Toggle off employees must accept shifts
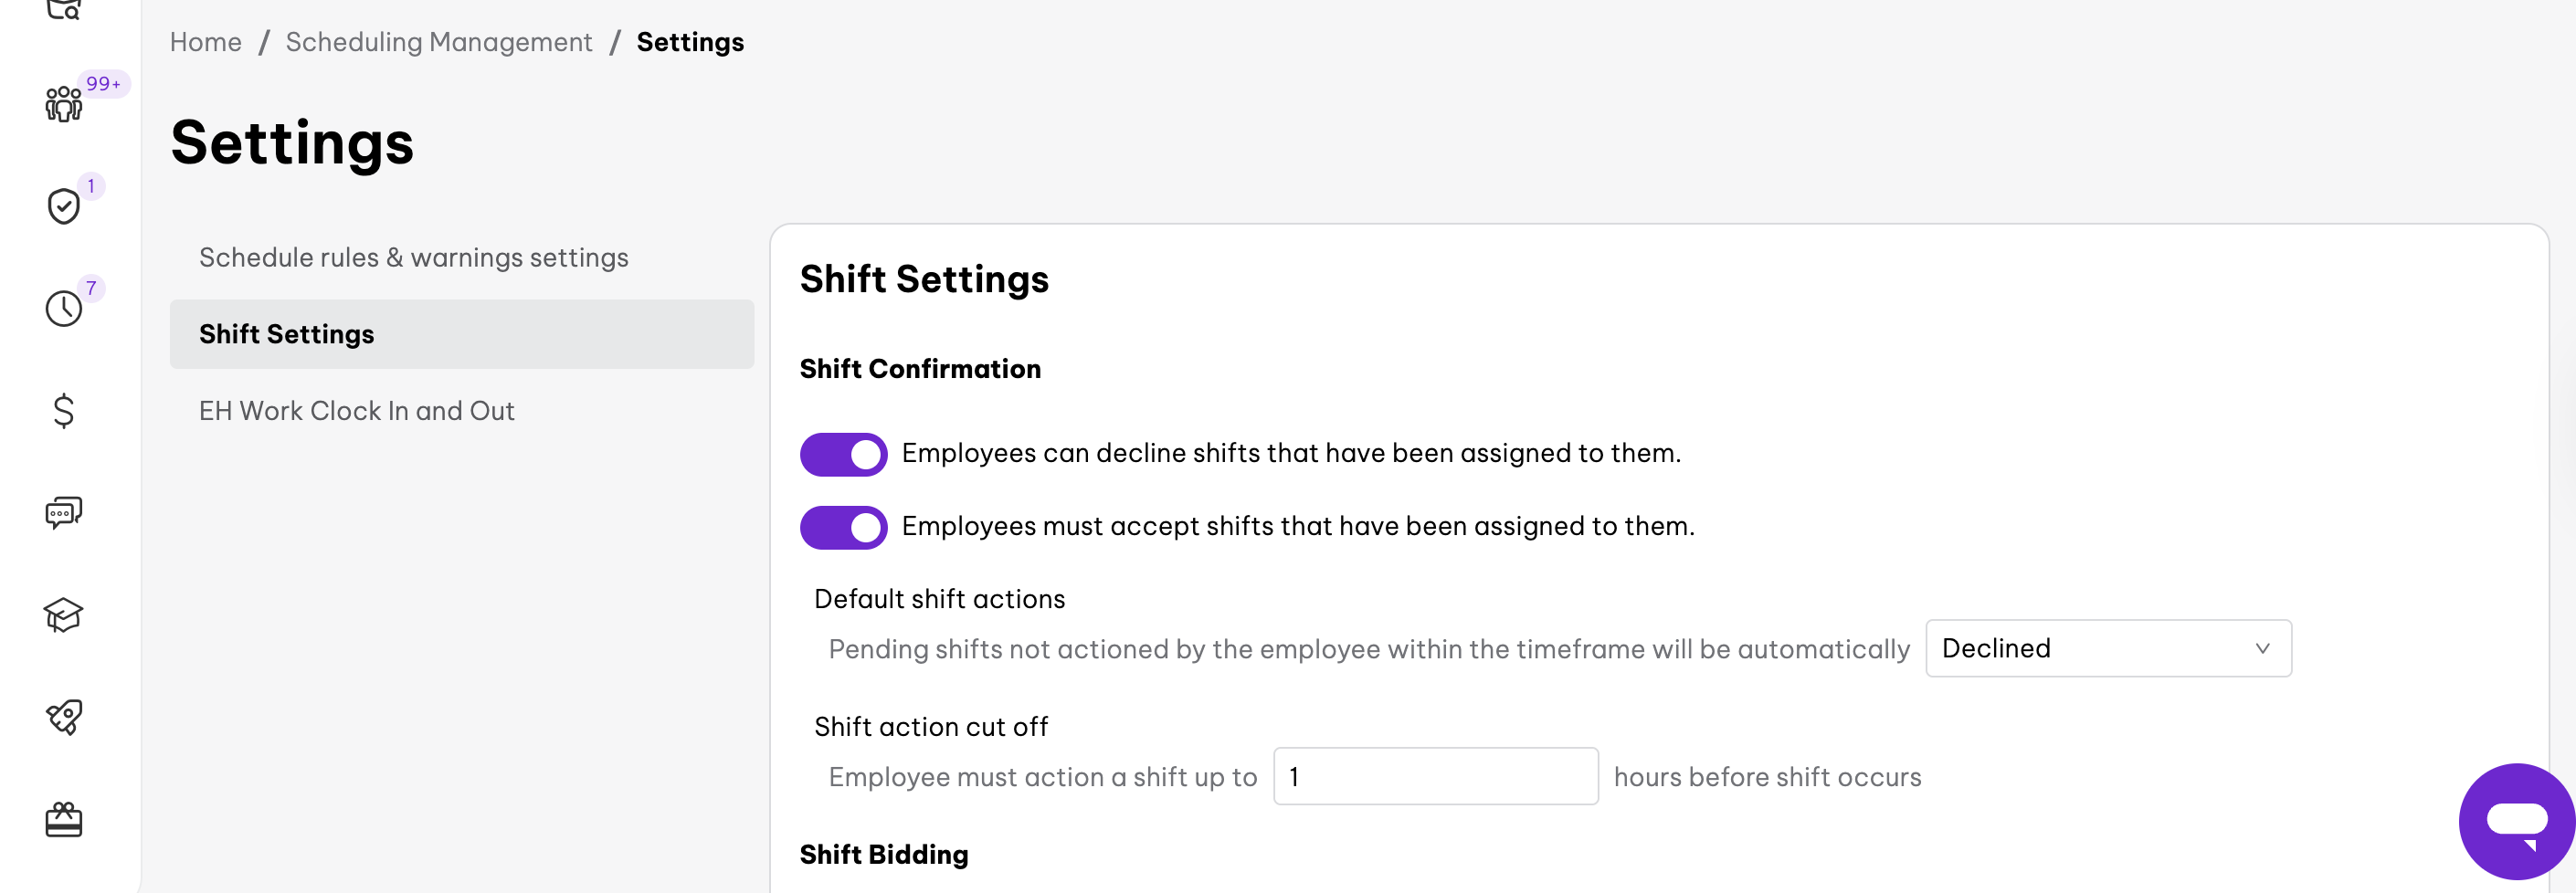 click(843, 527)
